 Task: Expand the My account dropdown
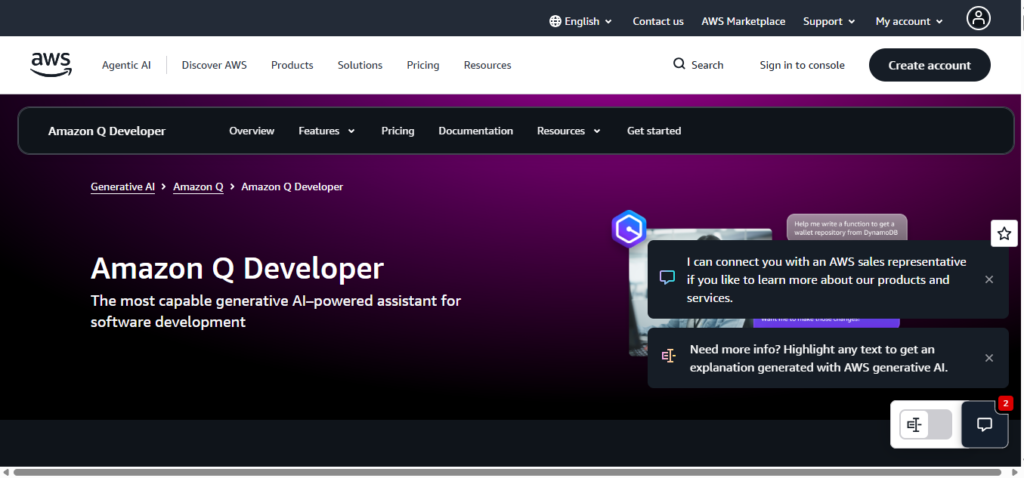tap(909, 21)
